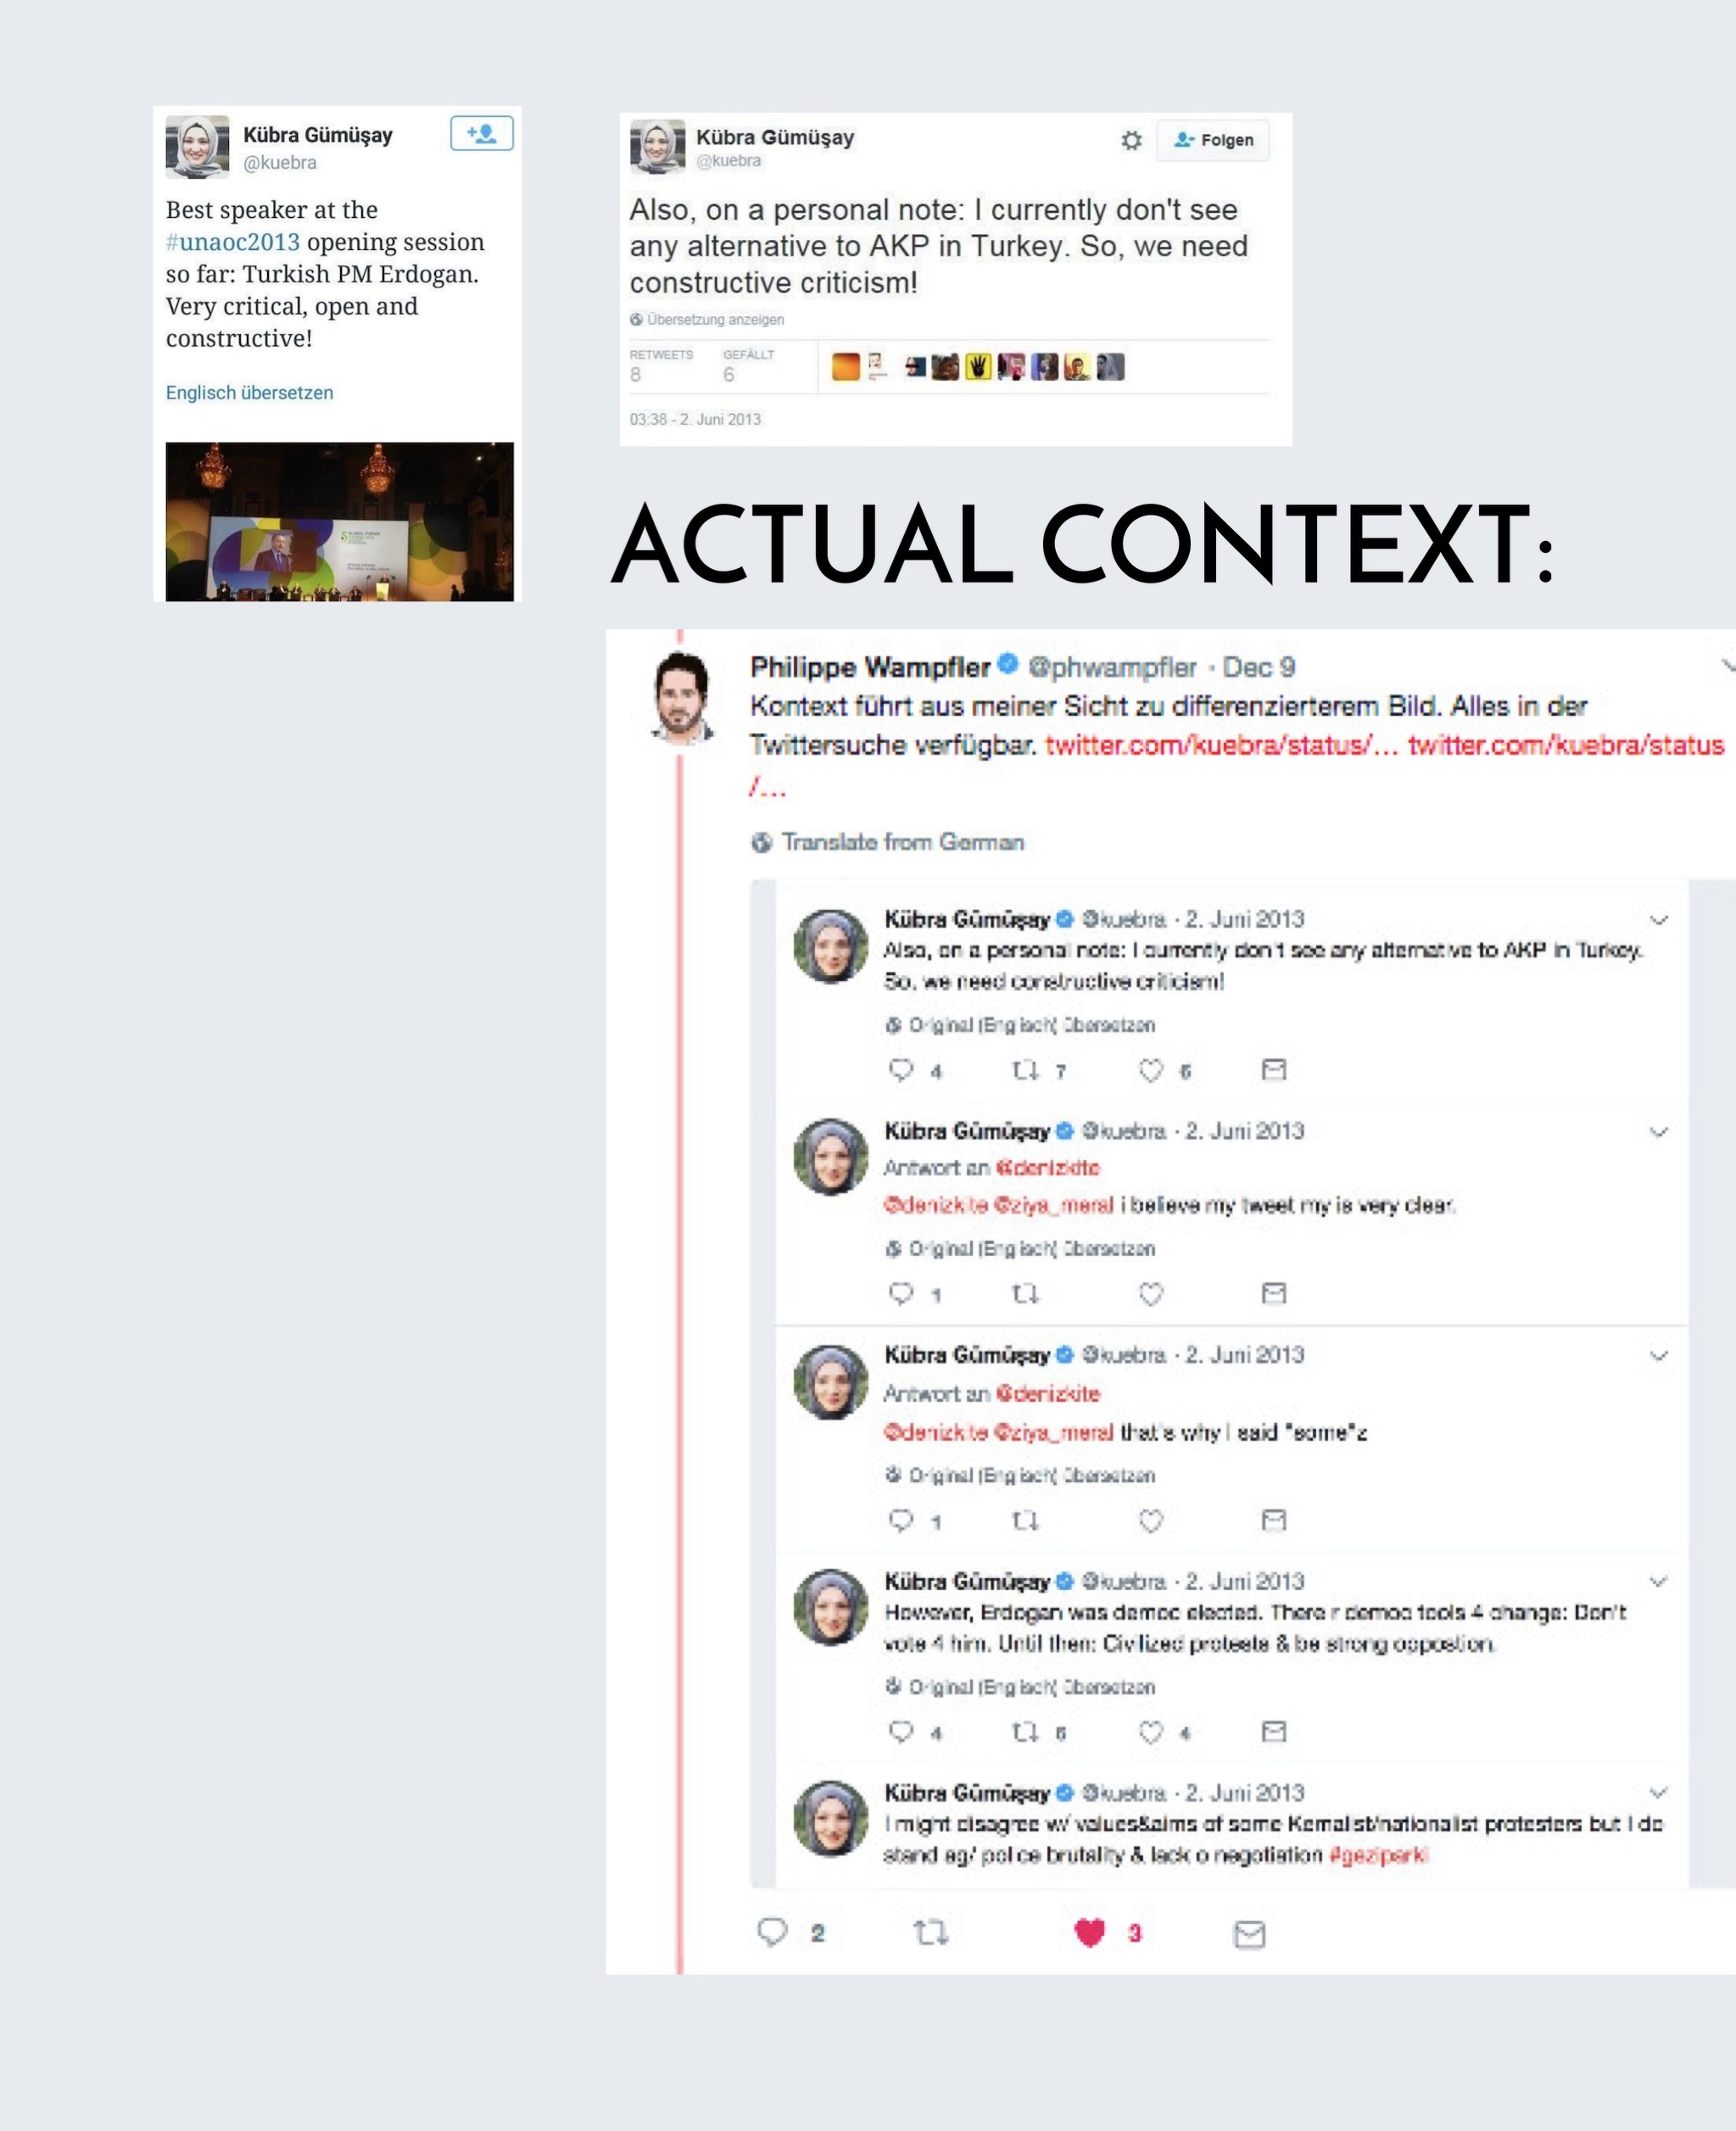Open the chevron menu on the 'Erdogan was democ elected' tweet
Viewport: 1736px width, 2131px height.
coord(1658,1581)
